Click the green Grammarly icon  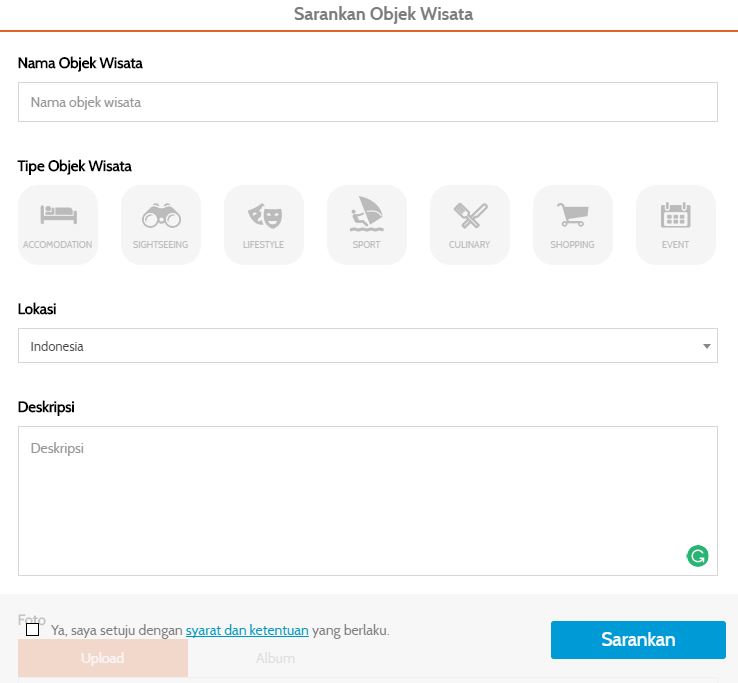[698, 556]
